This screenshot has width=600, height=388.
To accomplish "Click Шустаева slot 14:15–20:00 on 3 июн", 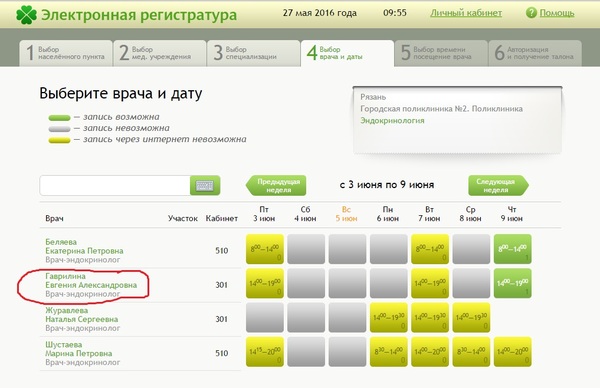I will click(x=265, y=352).
